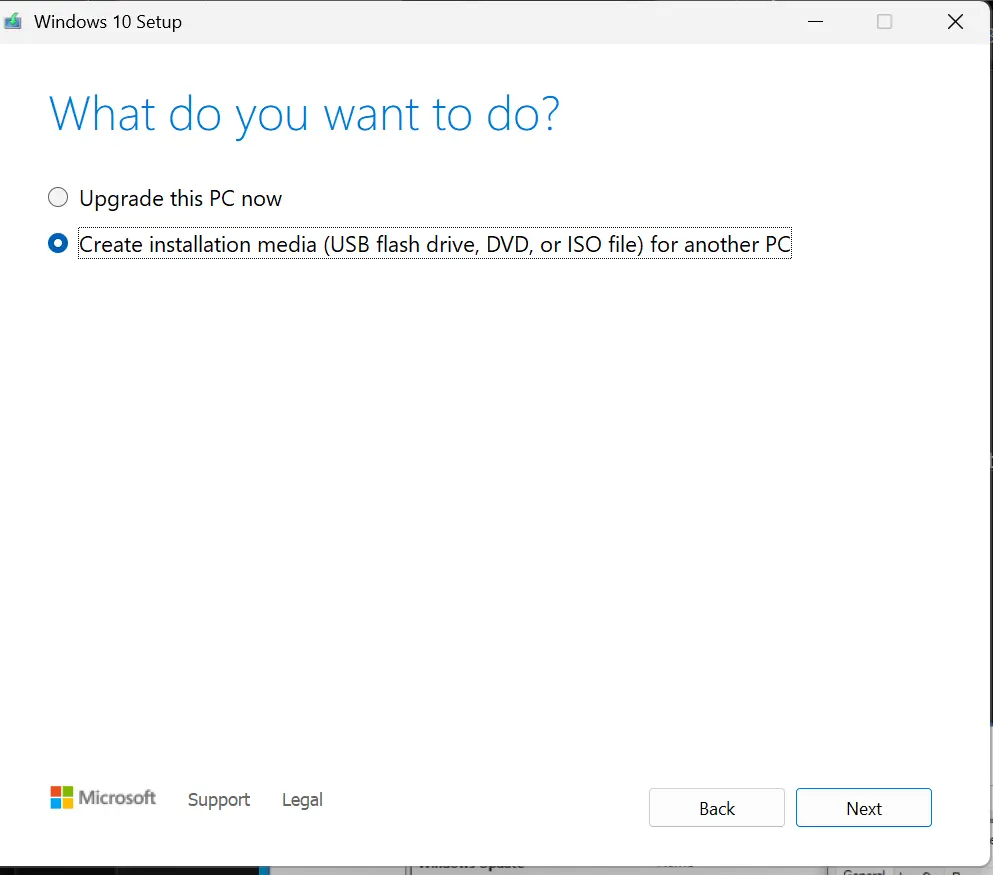Click the "Windows 10 Setup" title text

(108, 22)
